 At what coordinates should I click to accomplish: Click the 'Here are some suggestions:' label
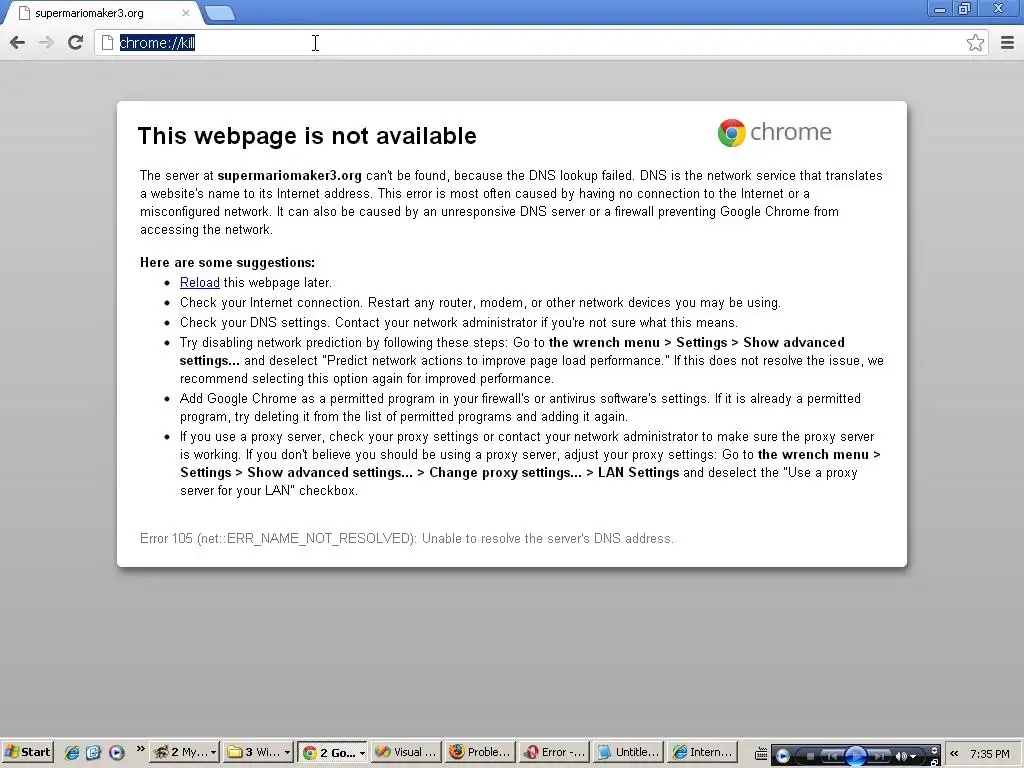tap(227, 263)
